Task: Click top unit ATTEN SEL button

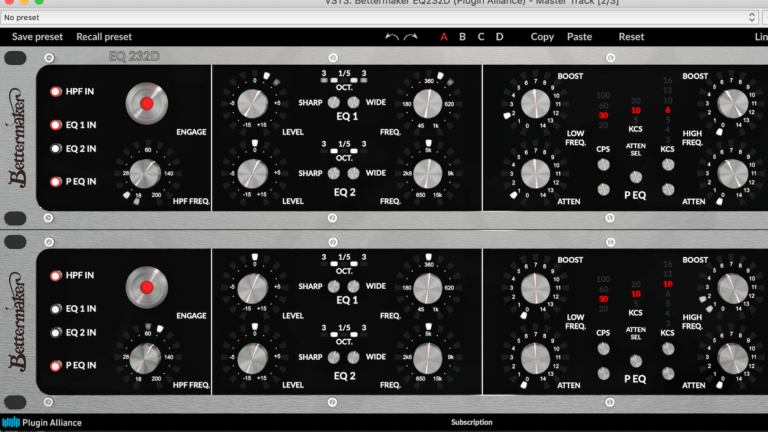Action: pos(636,177)
